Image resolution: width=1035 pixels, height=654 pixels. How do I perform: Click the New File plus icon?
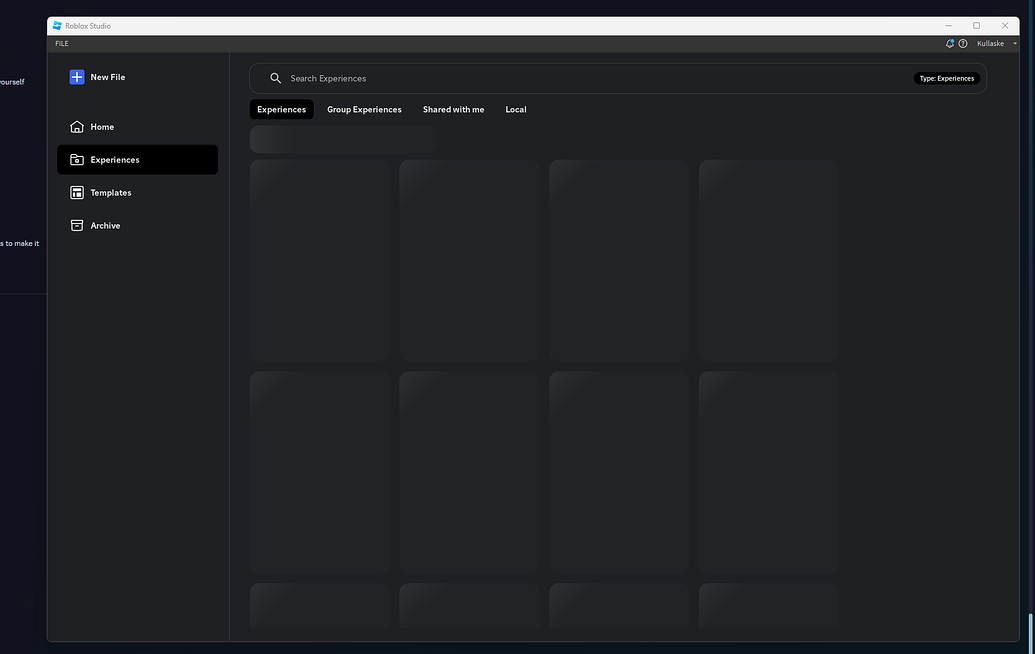coord(77,77)
